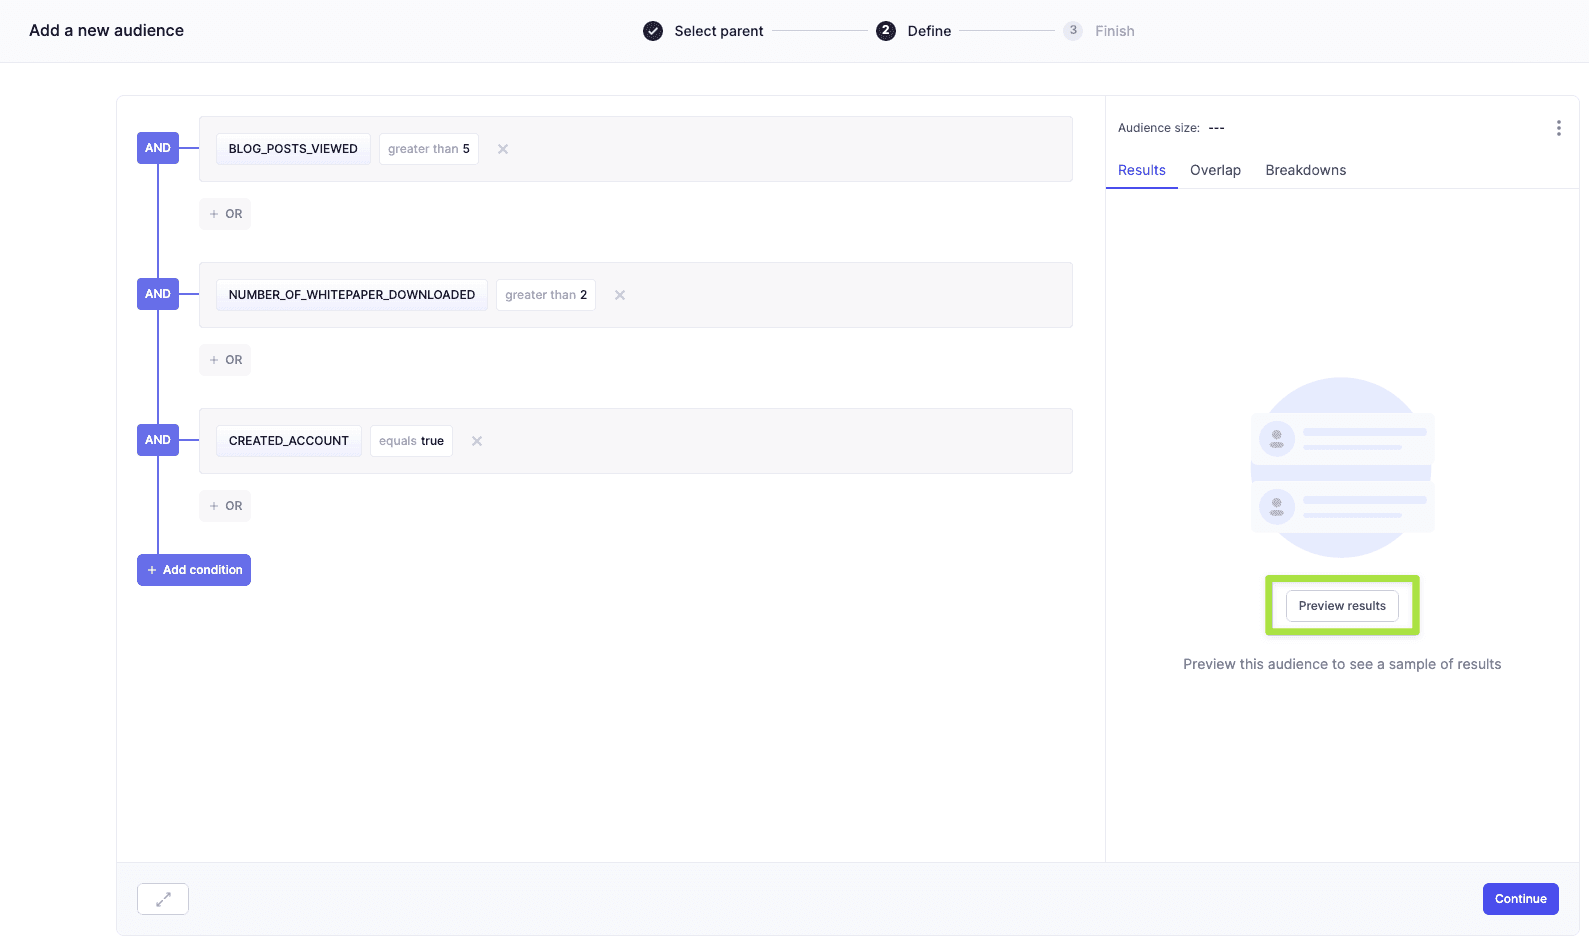Image resolution: width=1589 pixels, height=948 pixels.
Task: Click the Select parent checkmark step icon
Action: [653, 31]
